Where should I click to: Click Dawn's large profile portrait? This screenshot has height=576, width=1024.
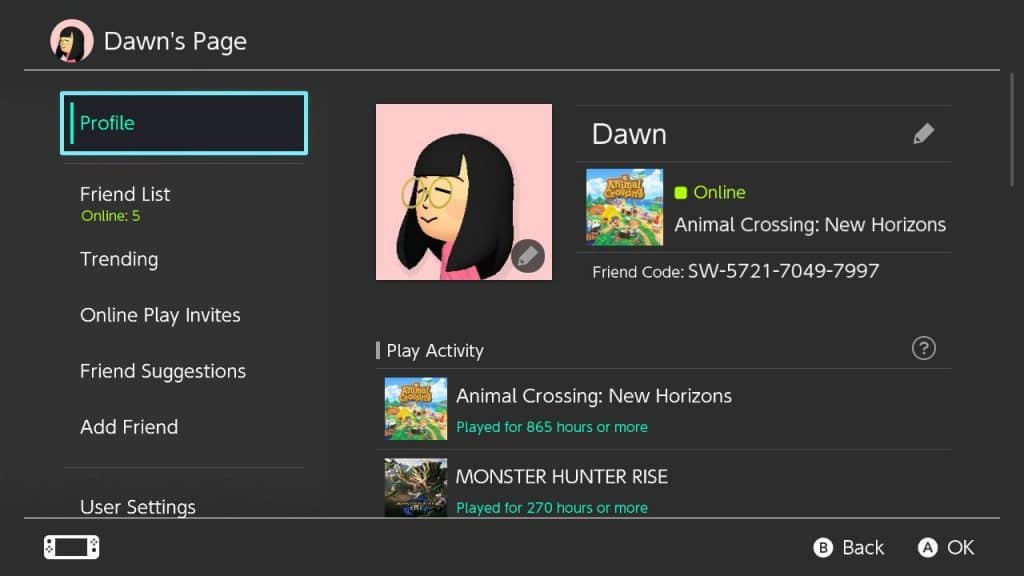(463, 191)
